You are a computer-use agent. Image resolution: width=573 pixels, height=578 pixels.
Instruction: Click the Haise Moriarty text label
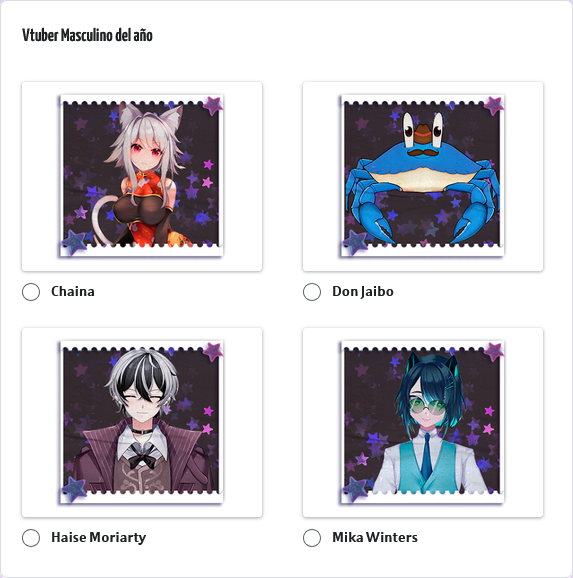[x=98, y=537]
